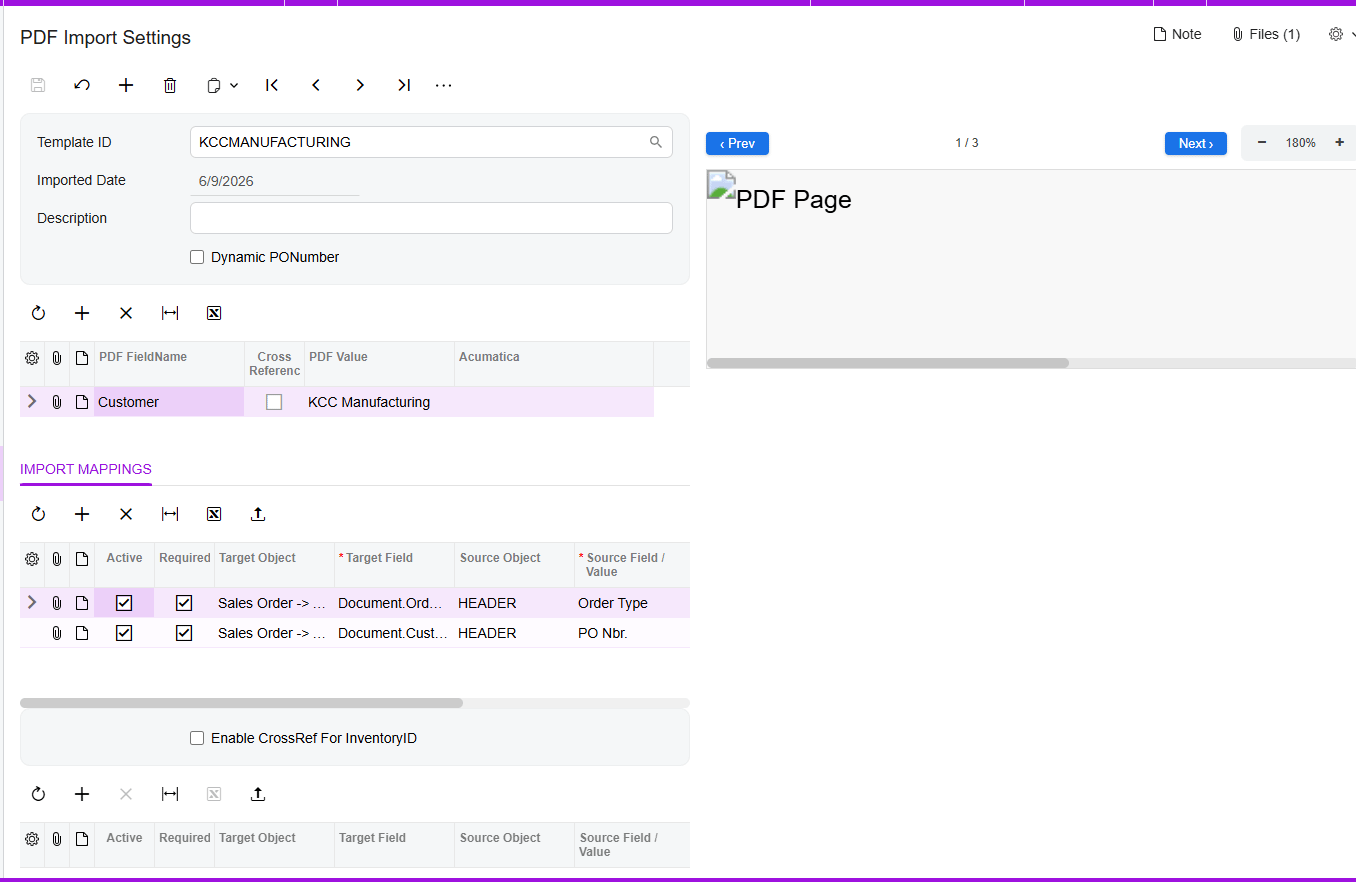
Task: Uncheck Active for the PO Nbr. mapping
Action: coord(124,633)
